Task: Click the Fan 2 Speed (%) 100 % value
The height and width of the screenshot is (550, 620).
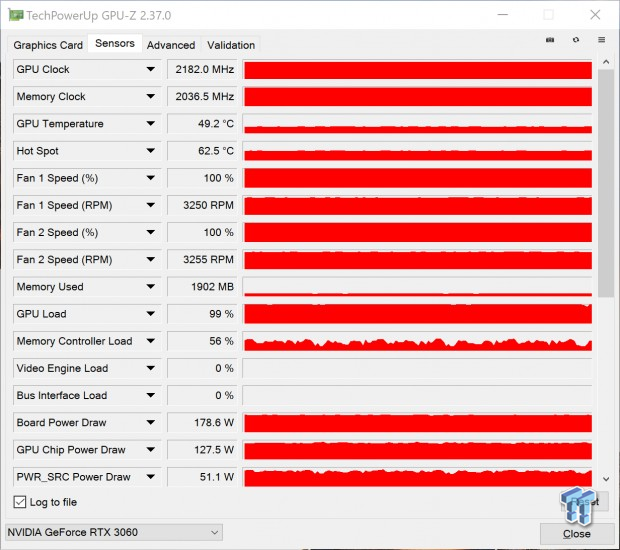Action: (202, 232)
